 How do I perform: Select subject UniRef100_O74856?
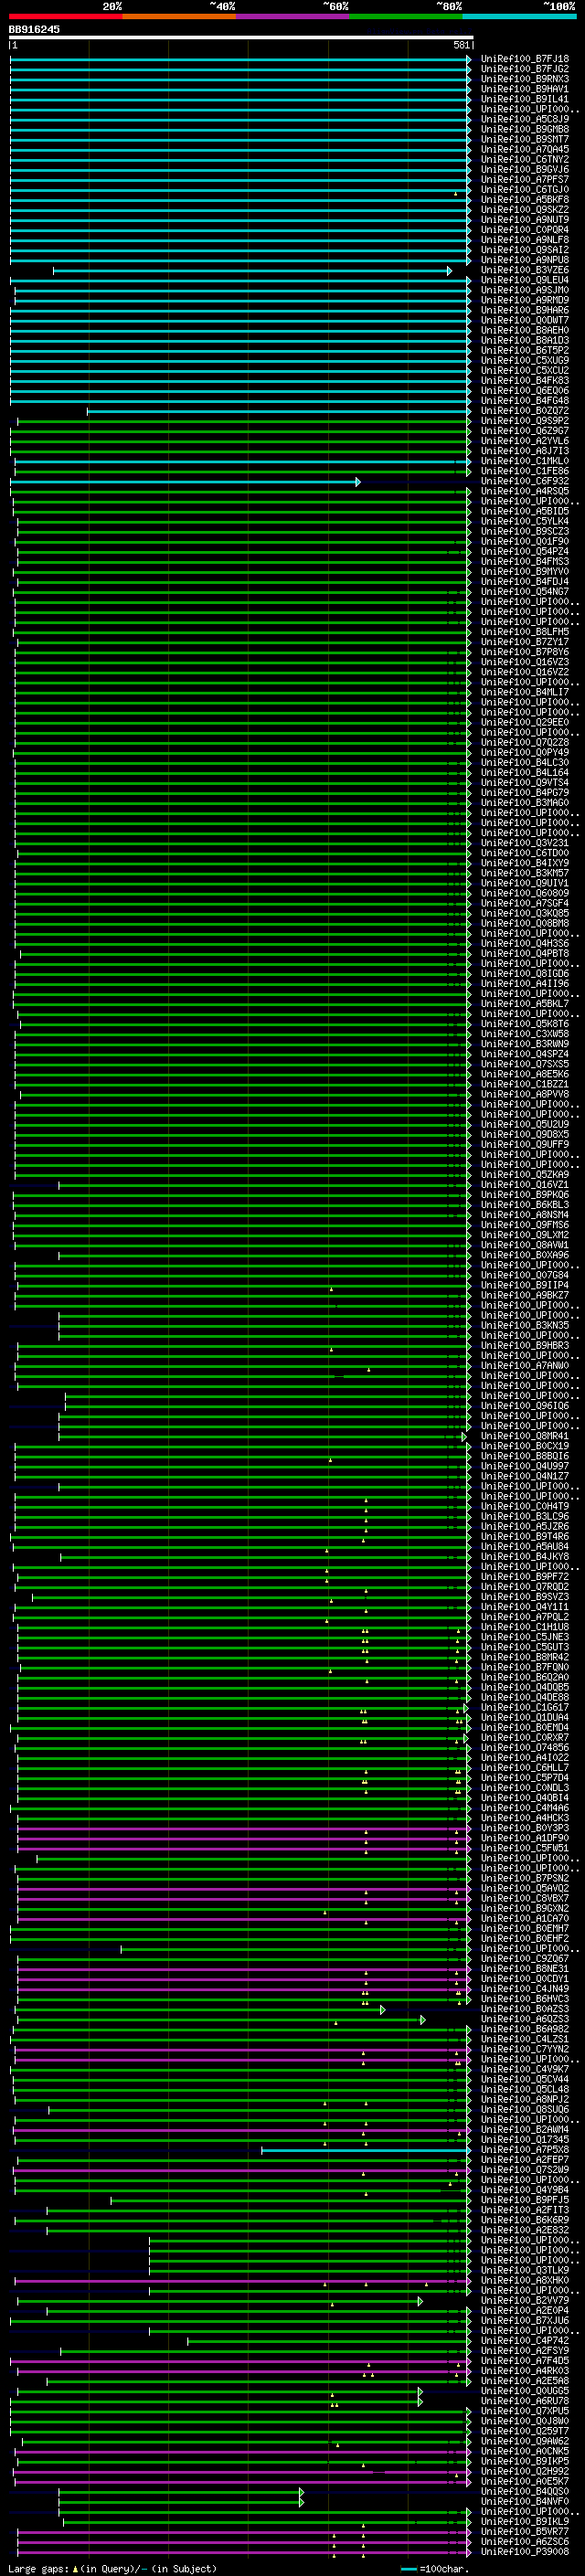tap(524, 1748)
